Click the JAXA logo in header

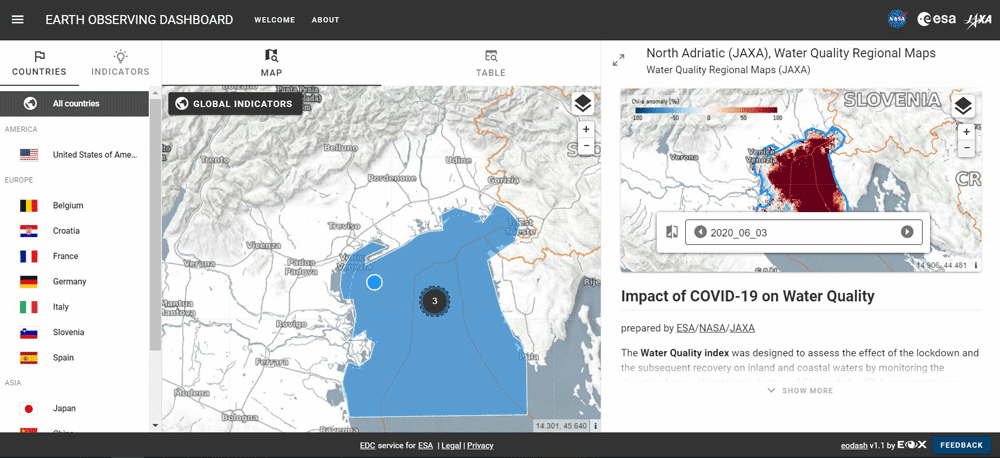pyautogui.click(x=978, y=20)
